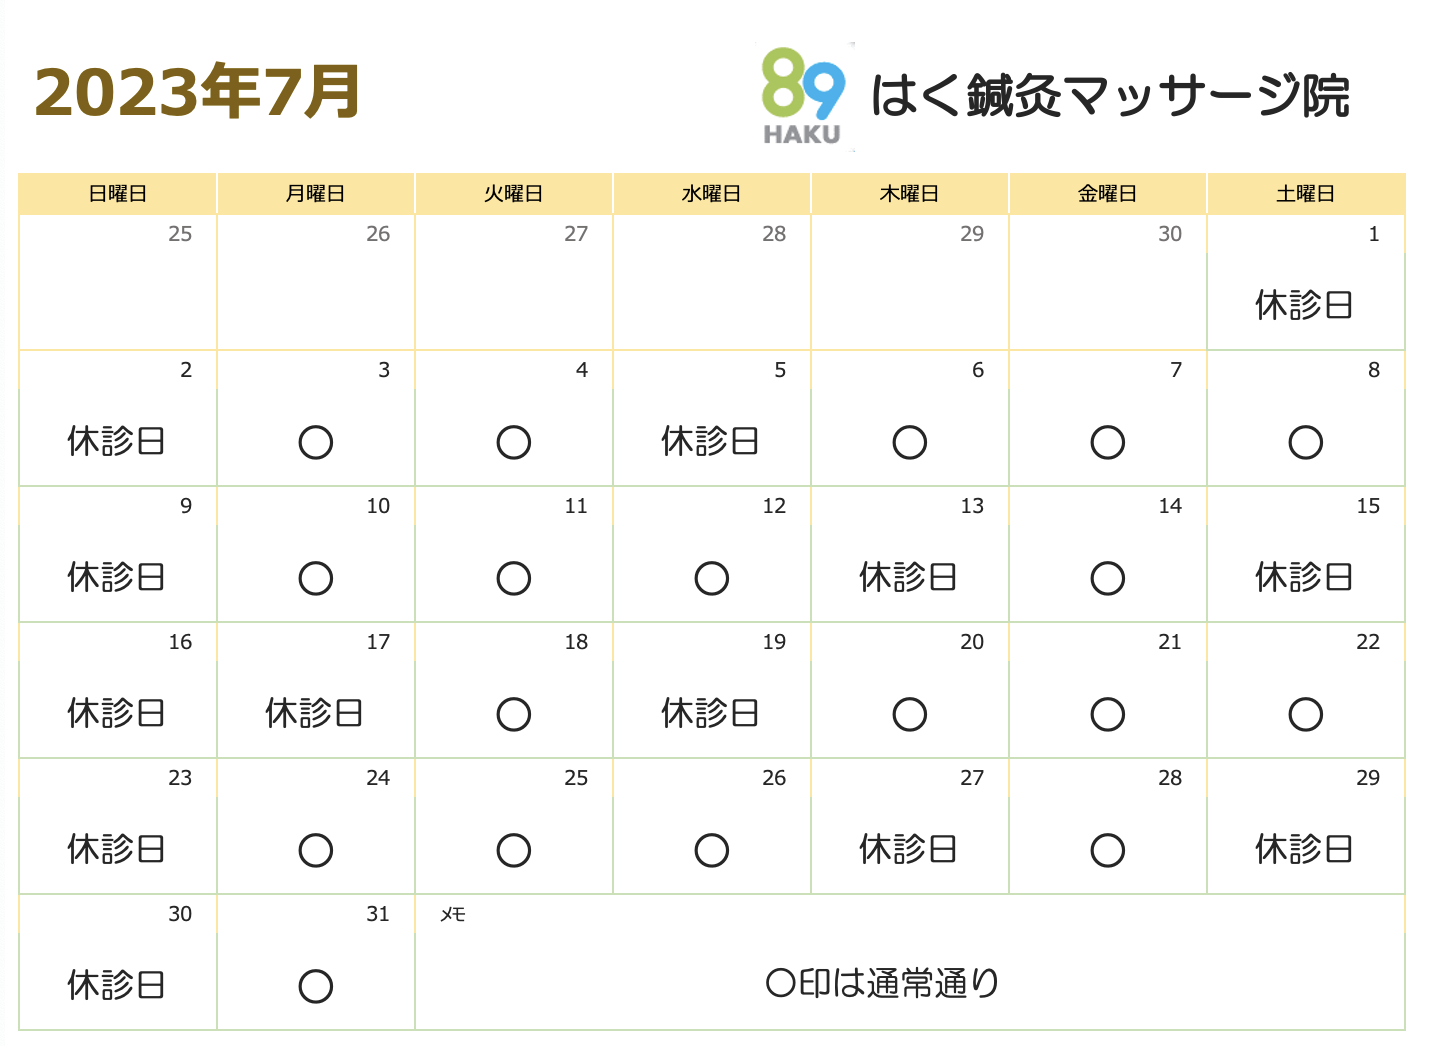This screenshot has height=1046, width=1444.
Task: Click the 休診日 label on July 17
Action: pyautogui.click(x=314, y=713)
